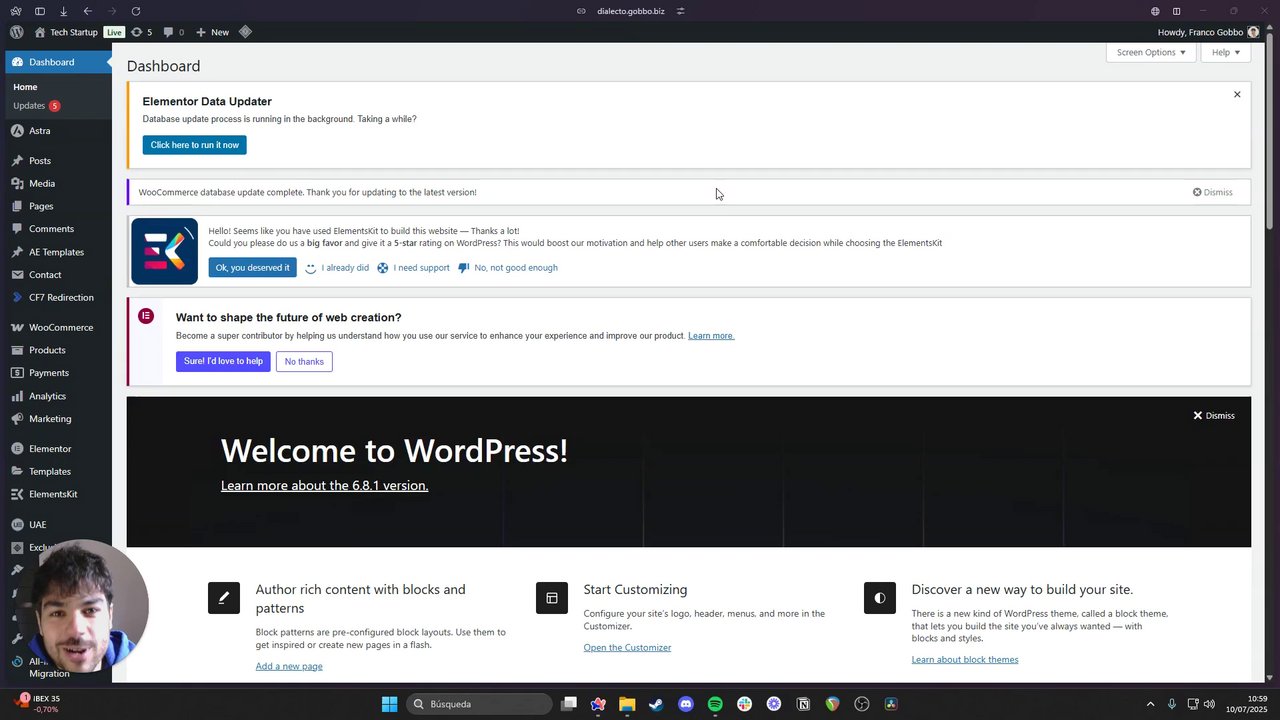Click 'No, not good enough' link
1280x720 pixels.
point(508,268)
